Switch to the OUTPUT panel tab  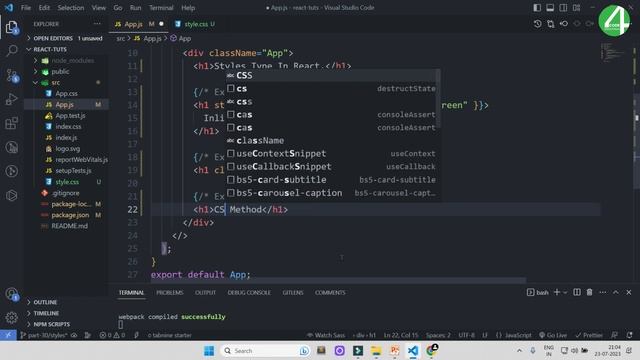tap(205, 293)
